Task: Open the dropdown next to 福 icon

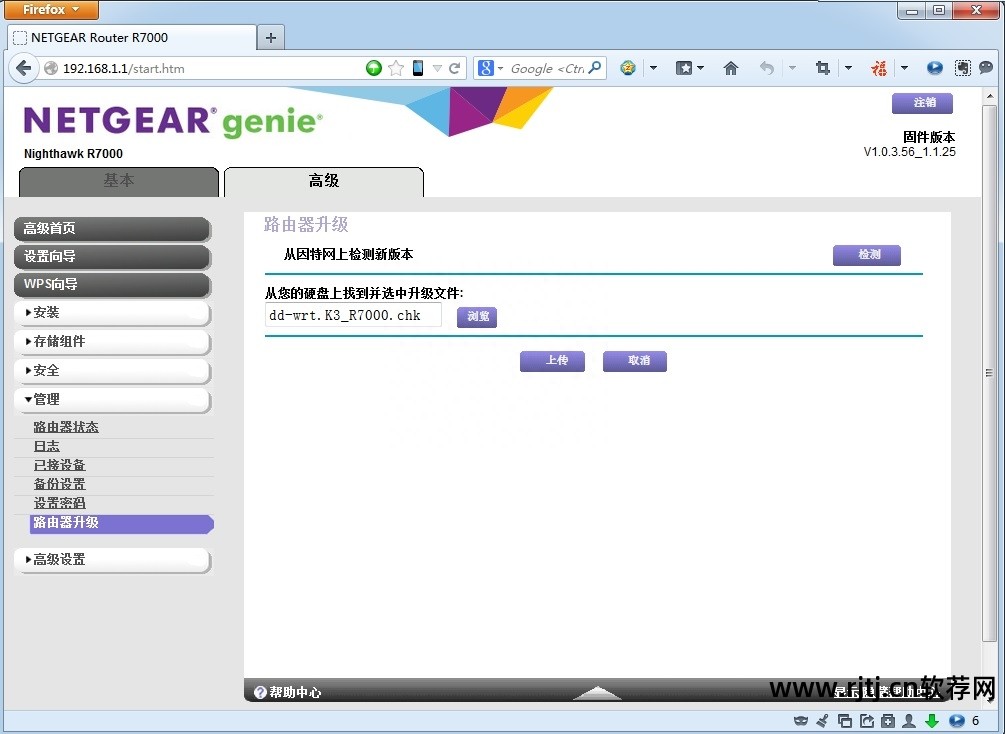Action: (x=904, y=67)
